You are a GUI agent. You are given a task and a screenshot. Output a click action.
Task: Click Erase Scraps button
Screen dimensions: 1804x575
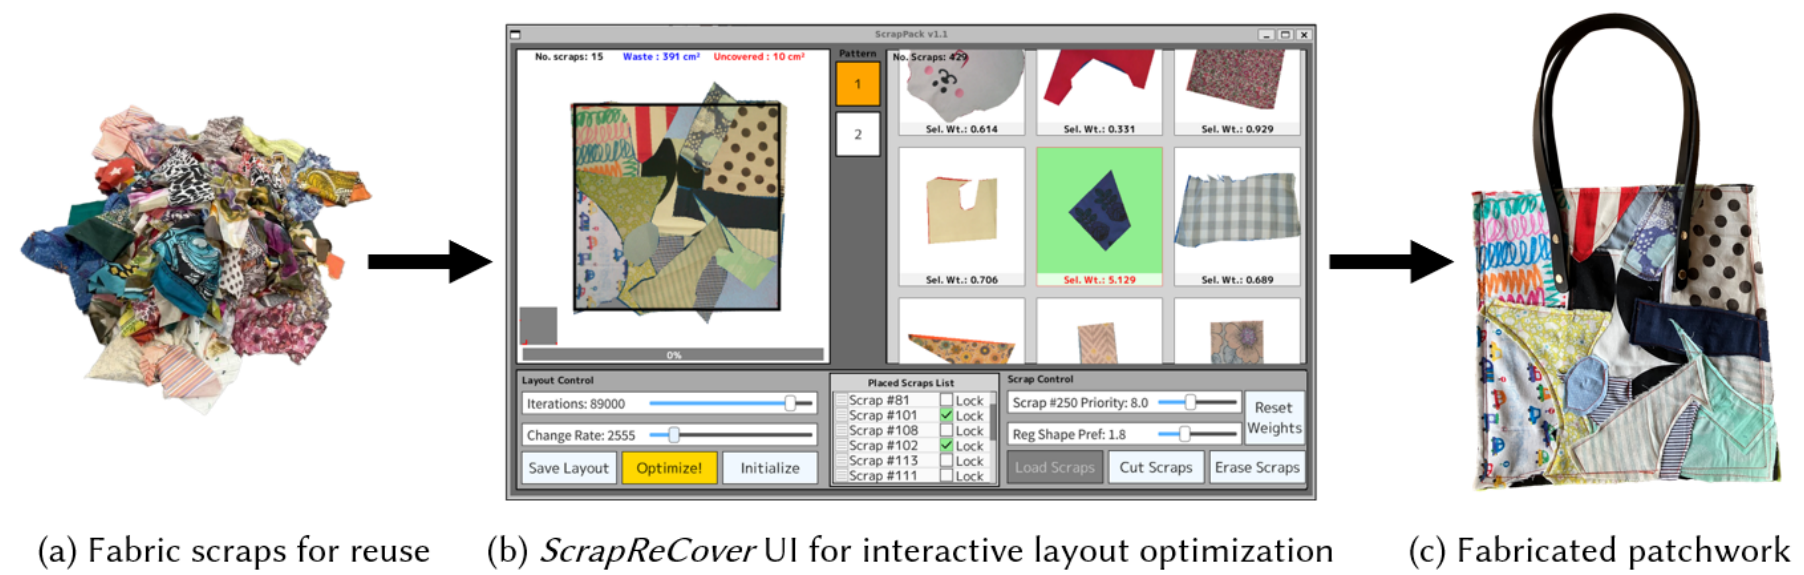1256,467
